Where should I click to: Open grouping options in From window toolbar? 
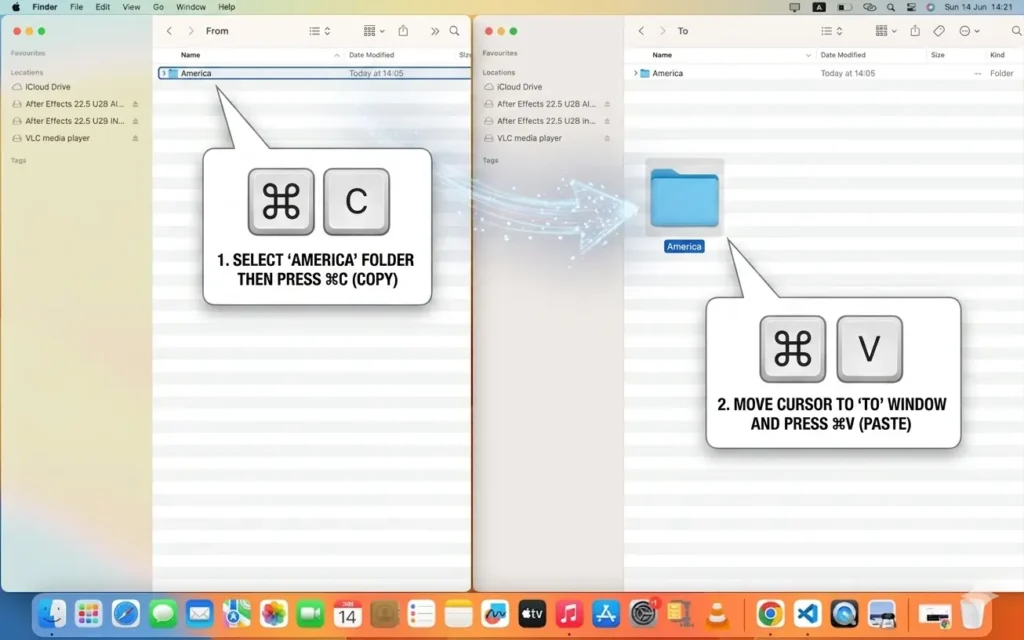click(374, 31)
